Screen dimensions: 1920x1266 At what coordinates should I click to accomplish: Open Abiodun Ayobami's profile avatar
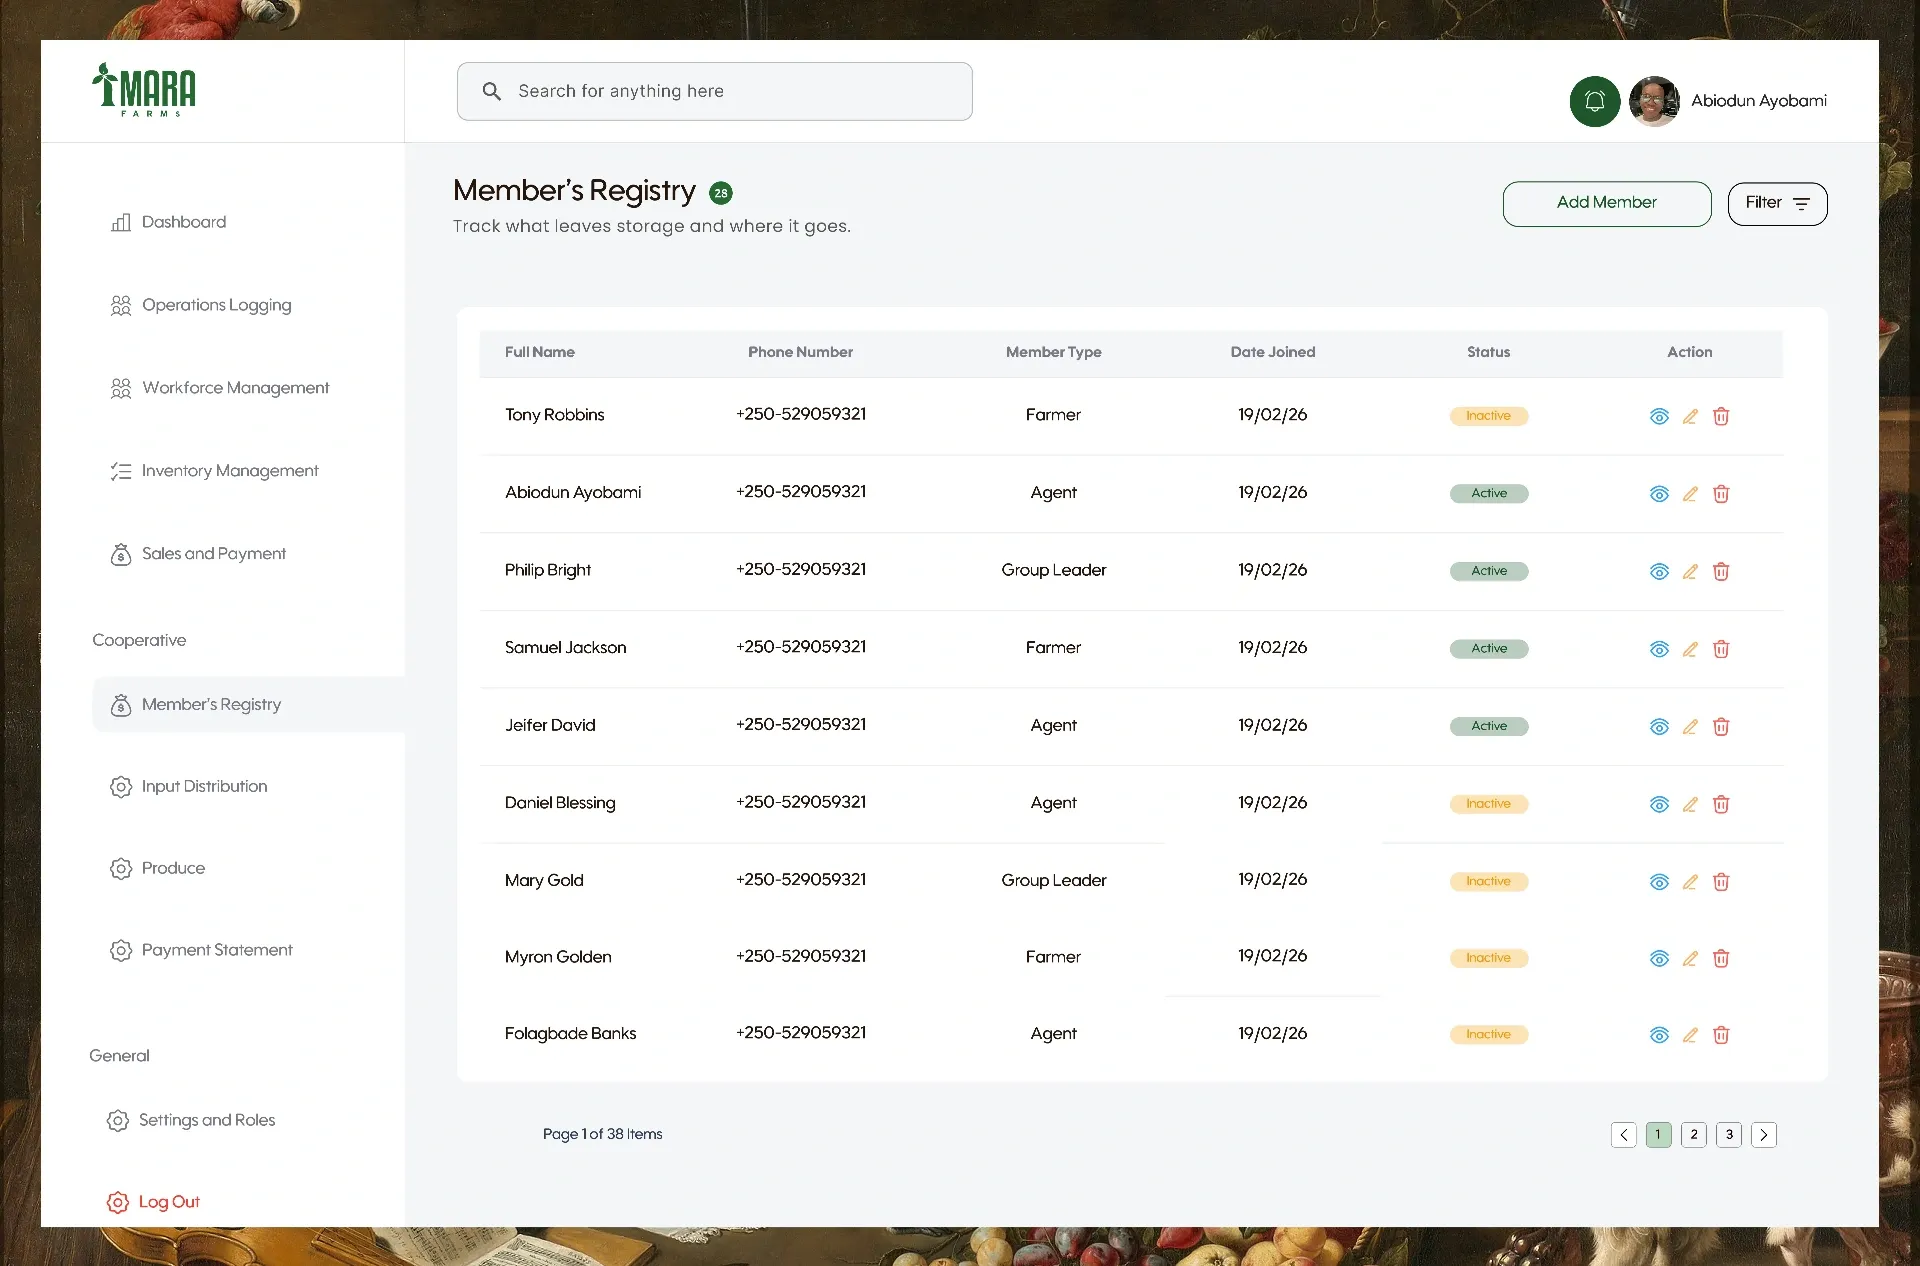point(1654,101)
